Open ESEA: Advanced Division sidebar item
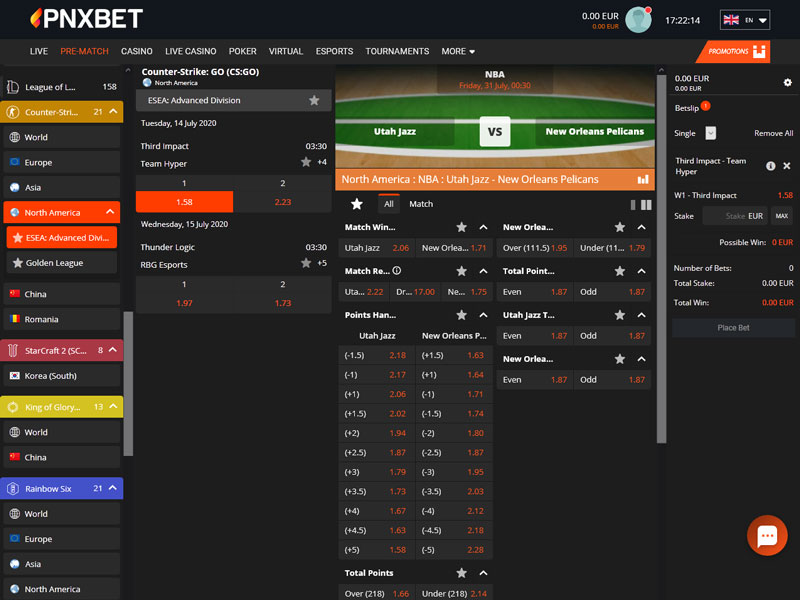 (62, 238)
